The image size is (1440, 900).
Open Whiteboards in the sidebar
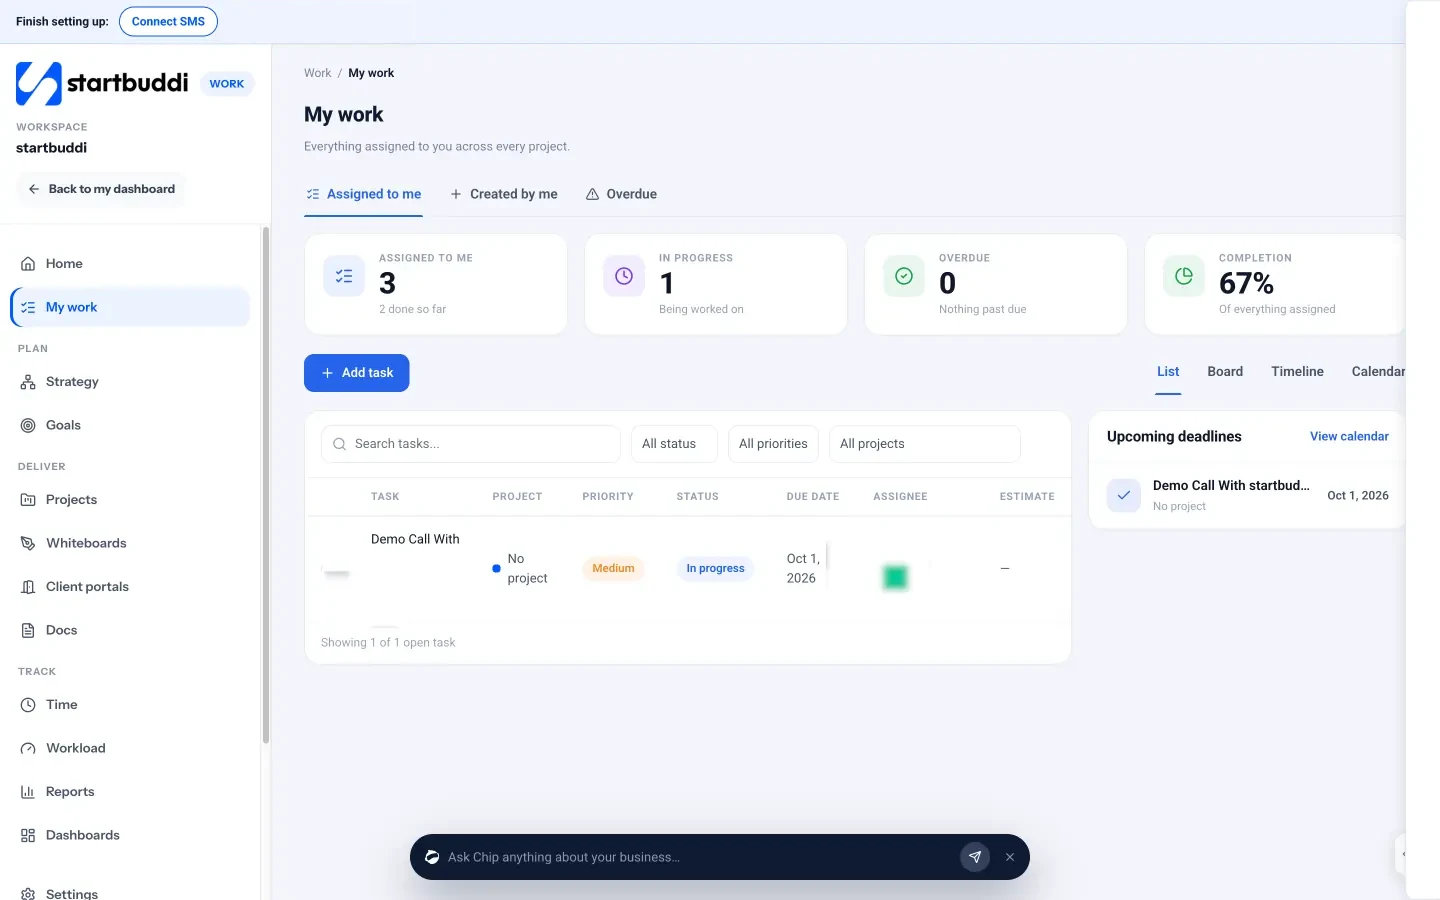pyautogui.click(x=130, y=543)
